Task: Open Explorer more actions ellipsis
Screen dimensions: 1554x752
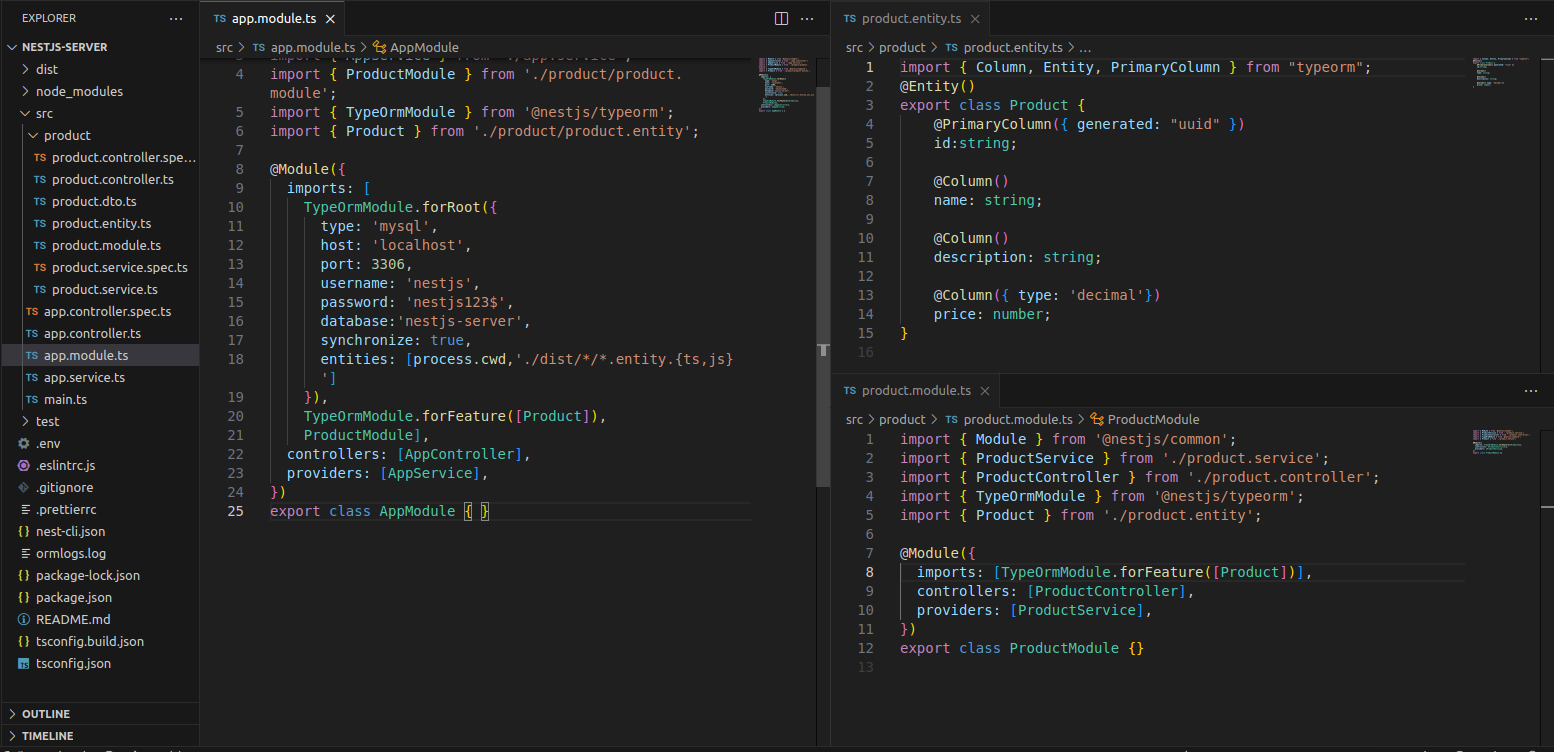Action: click(176, 18)
